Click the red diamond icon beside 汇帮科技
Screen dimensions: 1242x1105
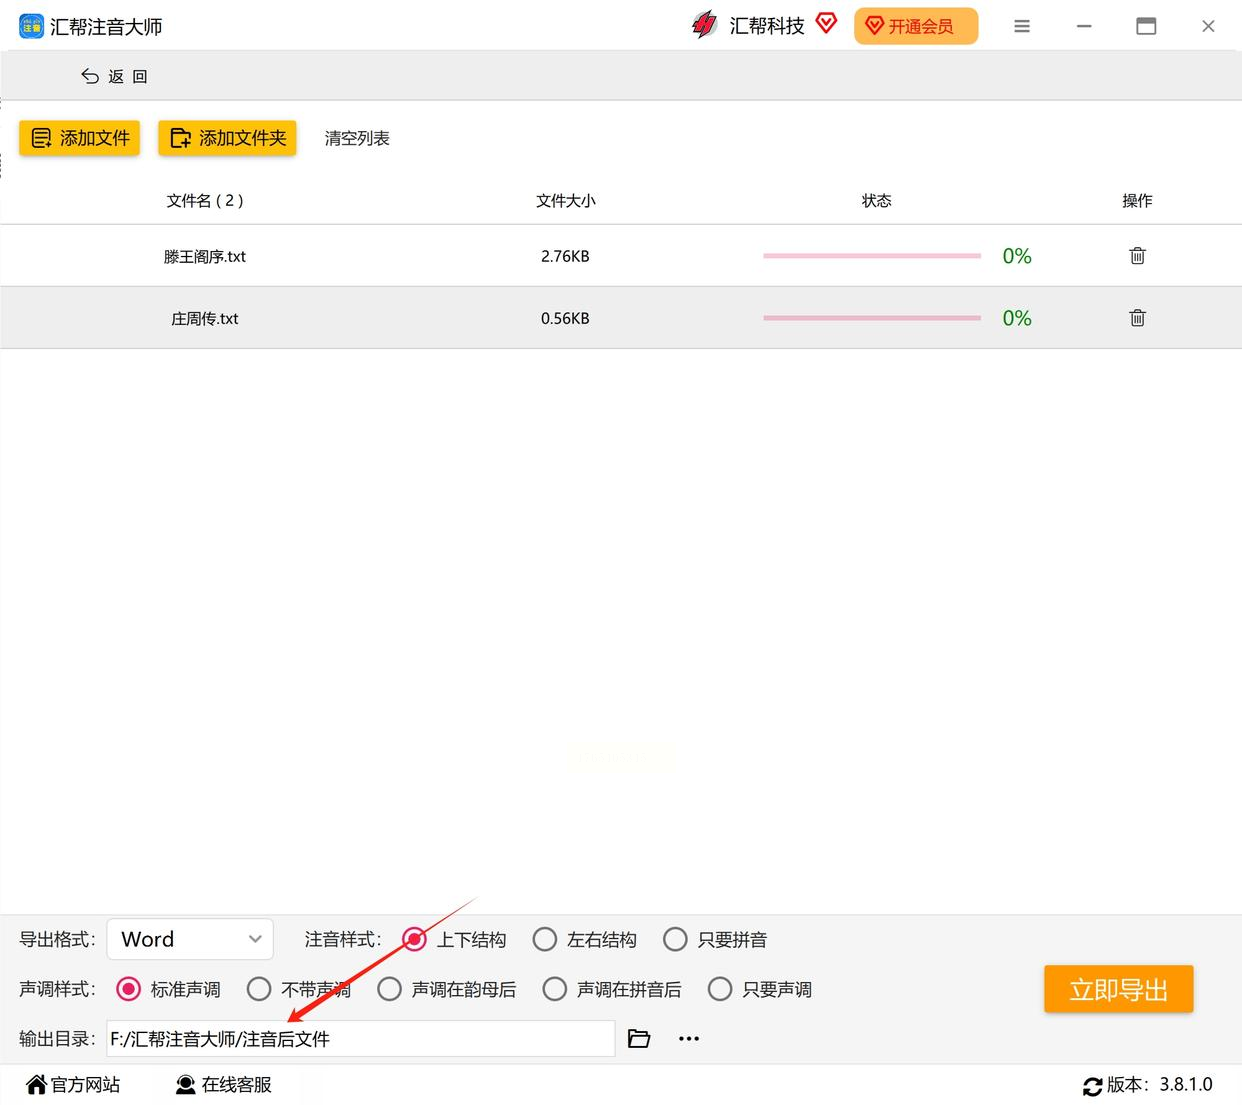click(x=826, y=23)
